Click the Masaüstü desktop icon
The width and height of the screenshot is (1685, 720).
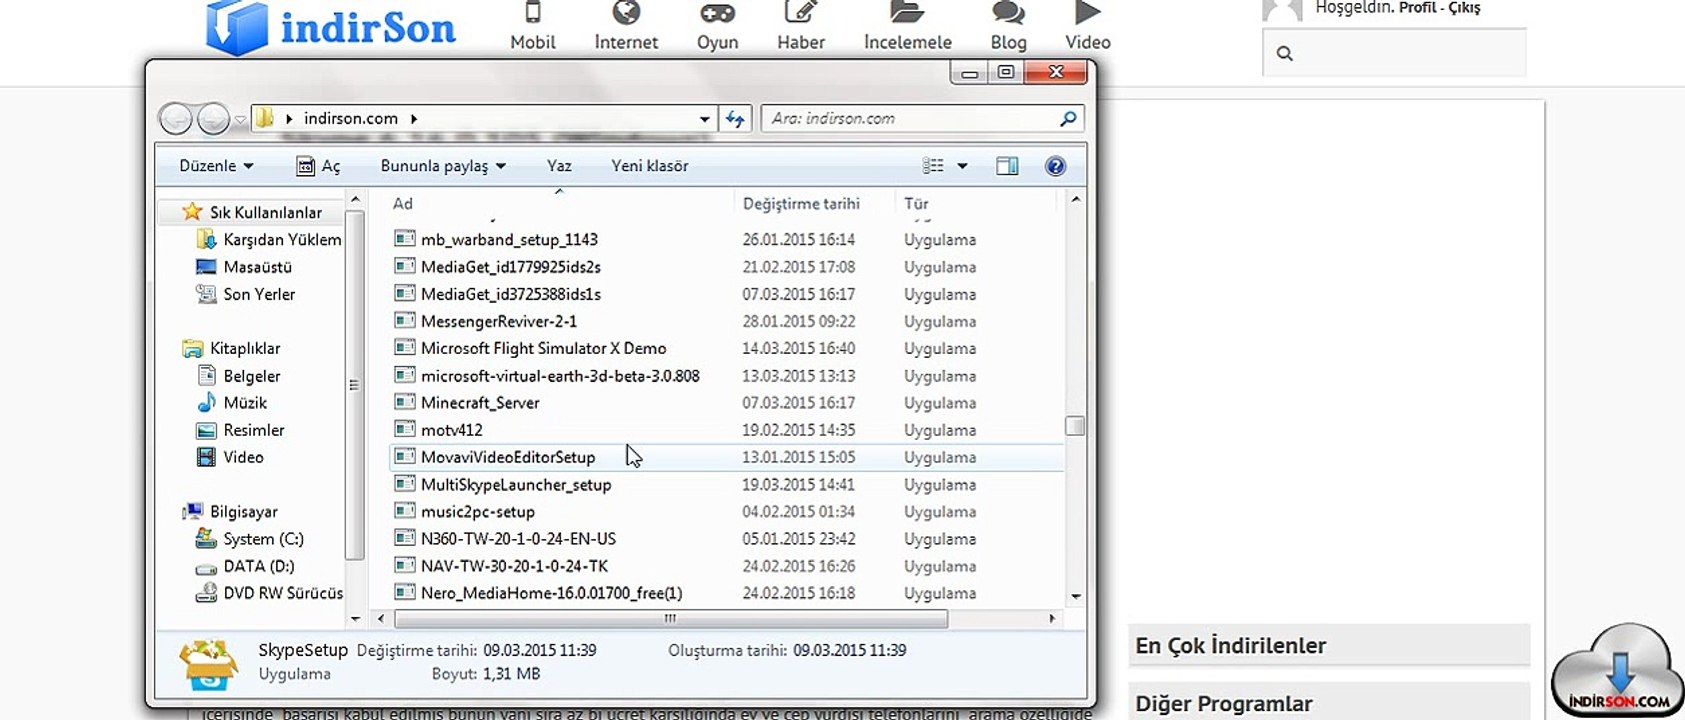point(206,267)
